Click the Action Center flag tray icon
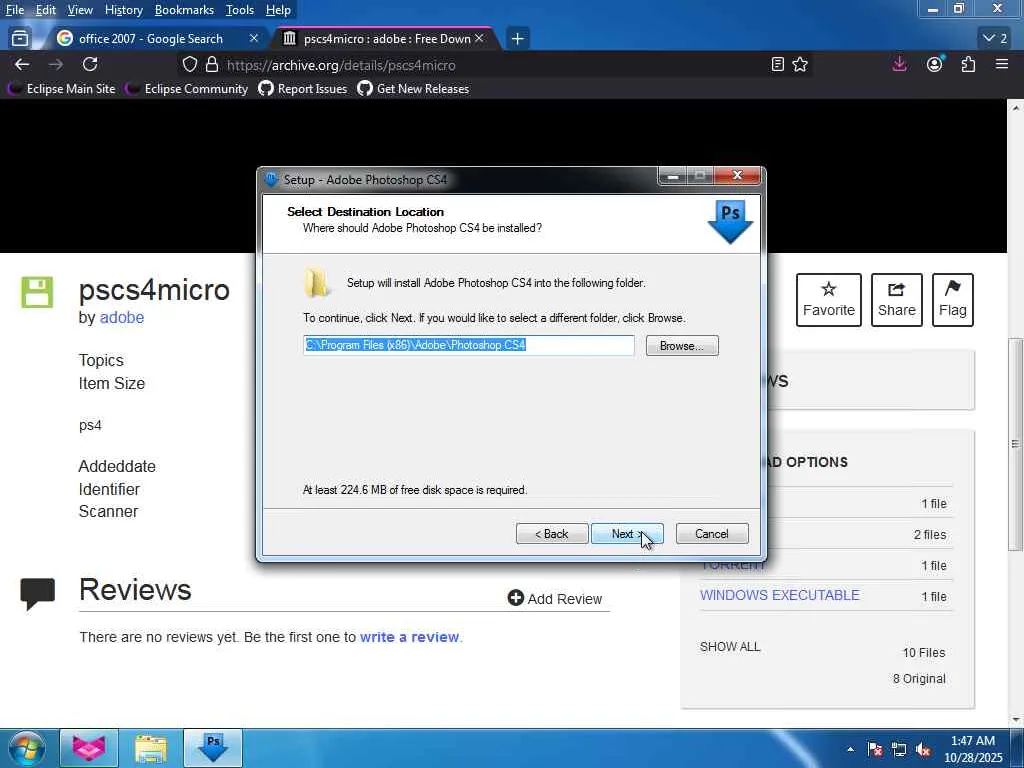Image resolution: width=1024 pixels, height=768 pixels. pyautogui.click(x=875, y=749)
